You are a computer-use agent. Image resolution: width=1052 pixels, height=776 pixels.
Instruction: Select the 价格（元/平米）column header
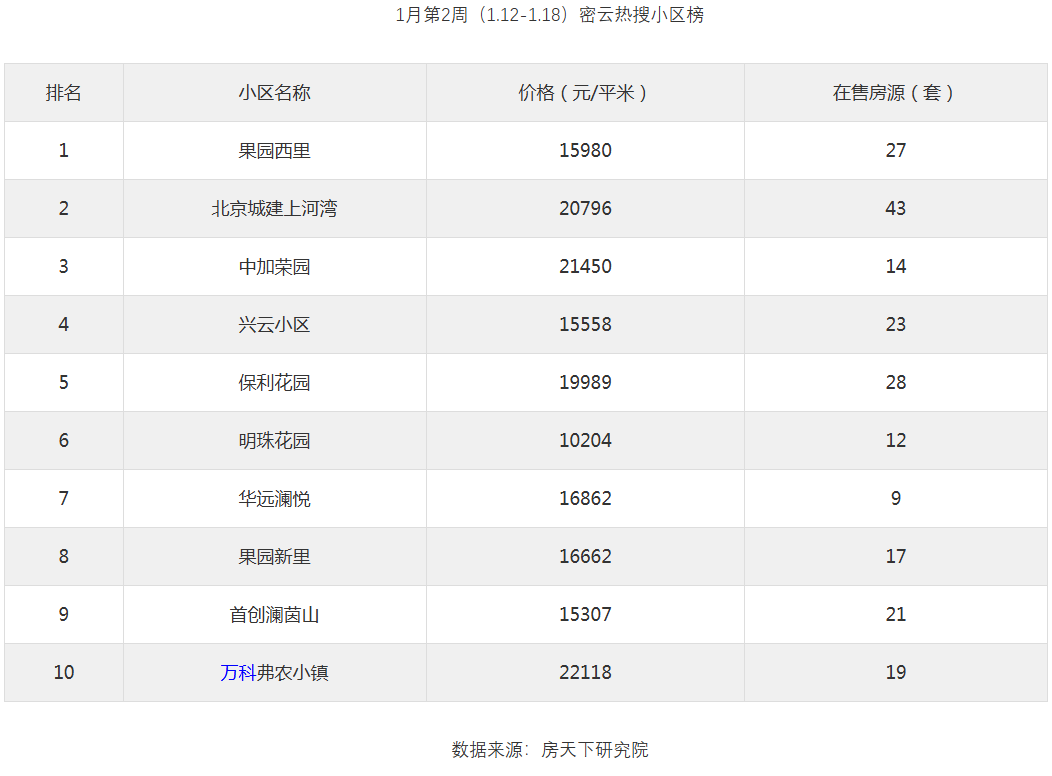click(585, 93)
